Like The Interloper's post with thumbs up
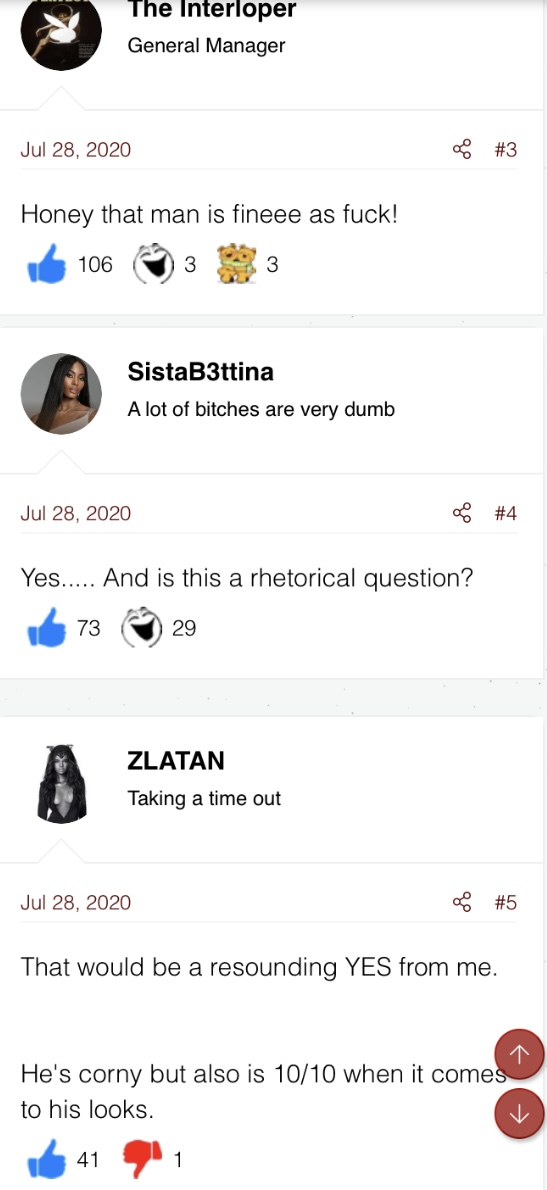Viewport: 547px width, 1190px height. 47,265
